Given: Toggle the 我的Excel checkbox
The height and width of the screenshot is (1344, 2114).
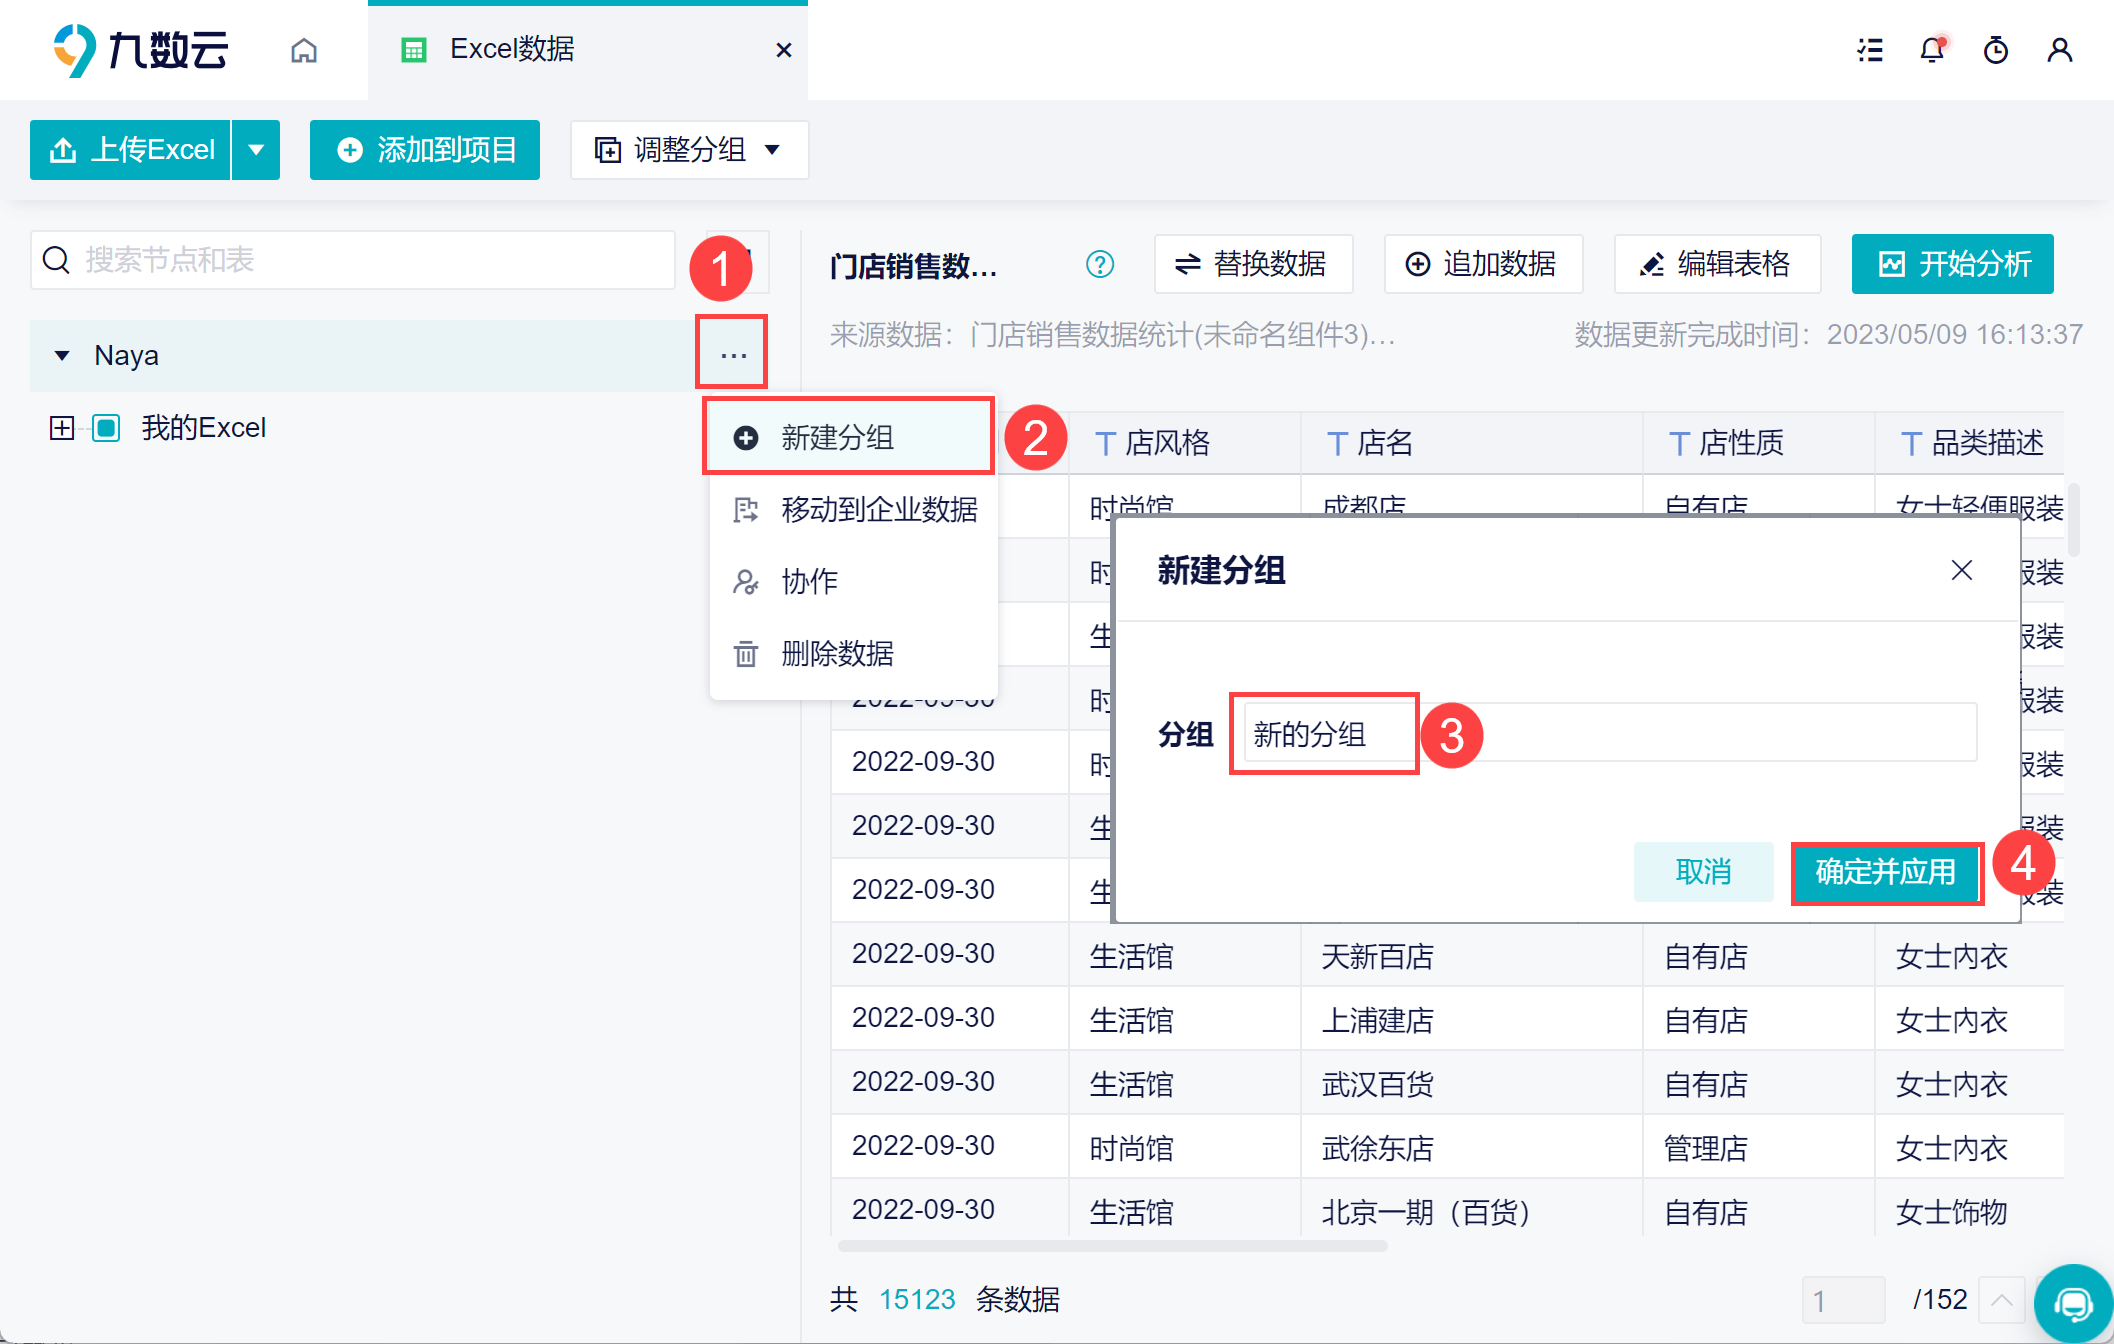Looking at the screenshot, I should pos(106,428).
